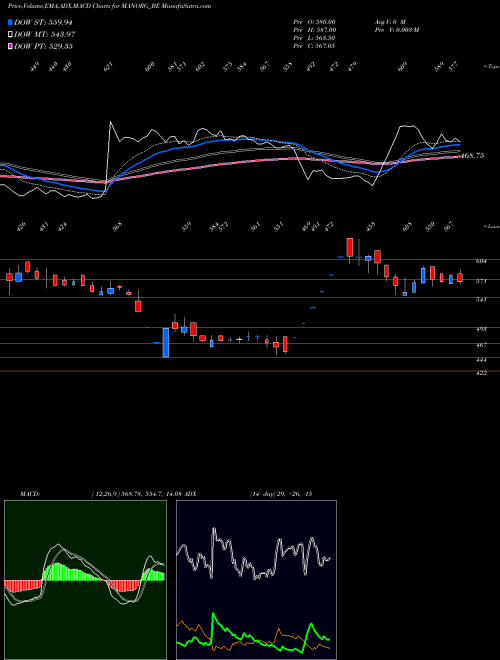Click the 422 price level label
The height and width of the screenshot is (660, 500).
481,373
